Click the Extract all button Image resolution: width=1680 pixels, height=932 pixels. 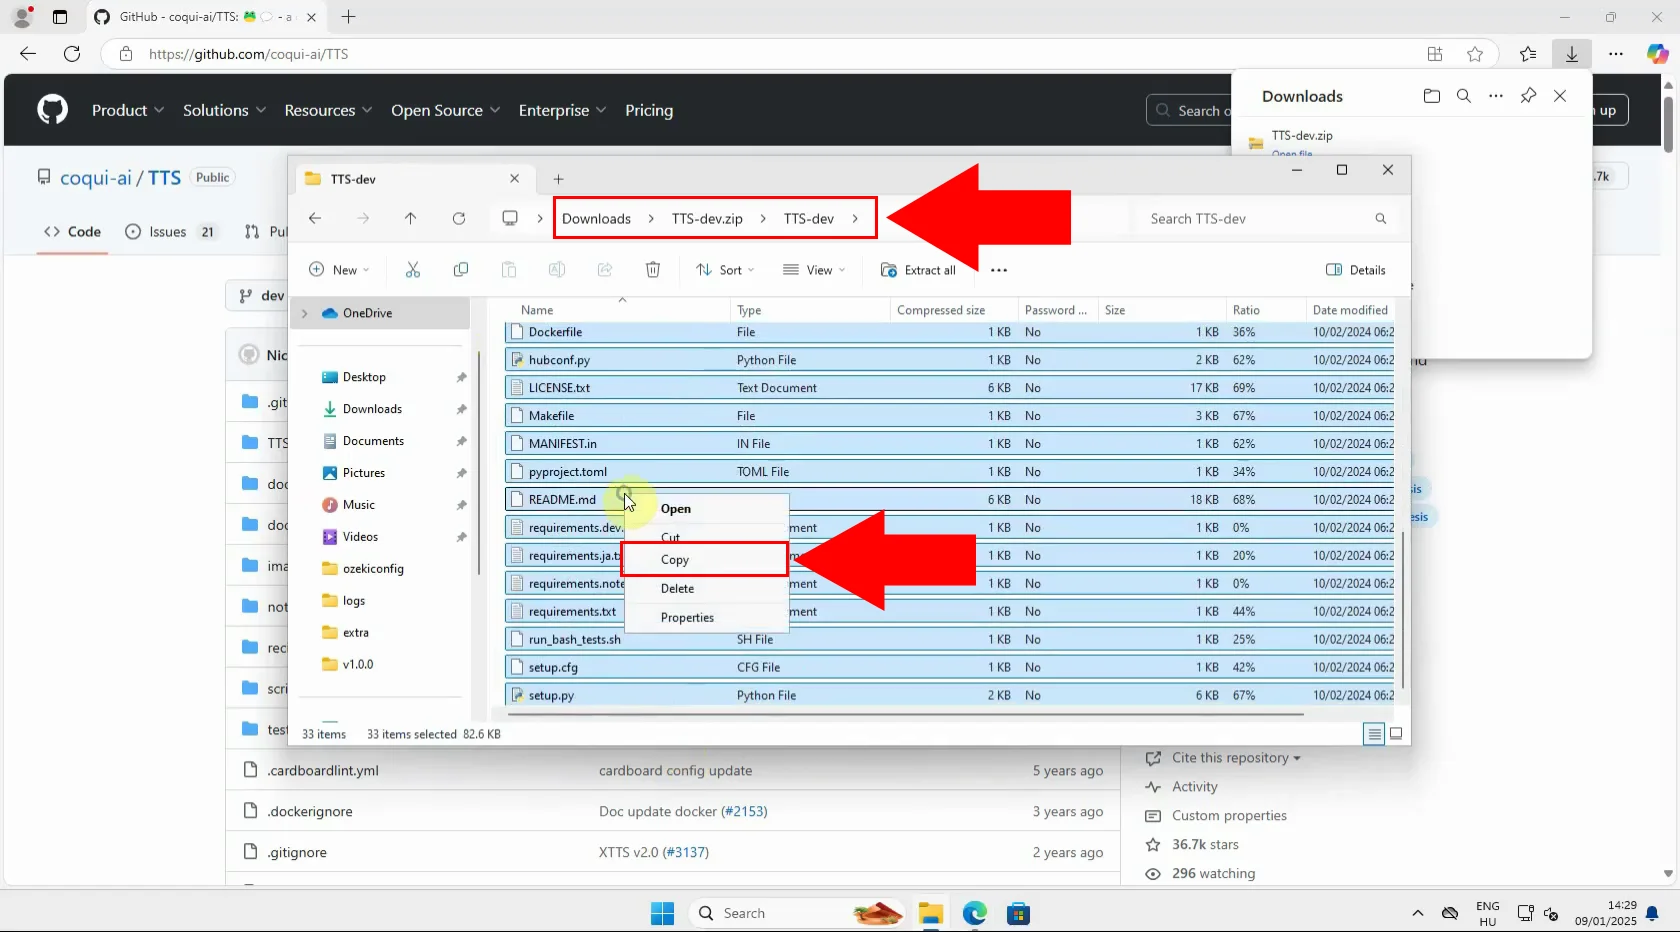(918, 270)
